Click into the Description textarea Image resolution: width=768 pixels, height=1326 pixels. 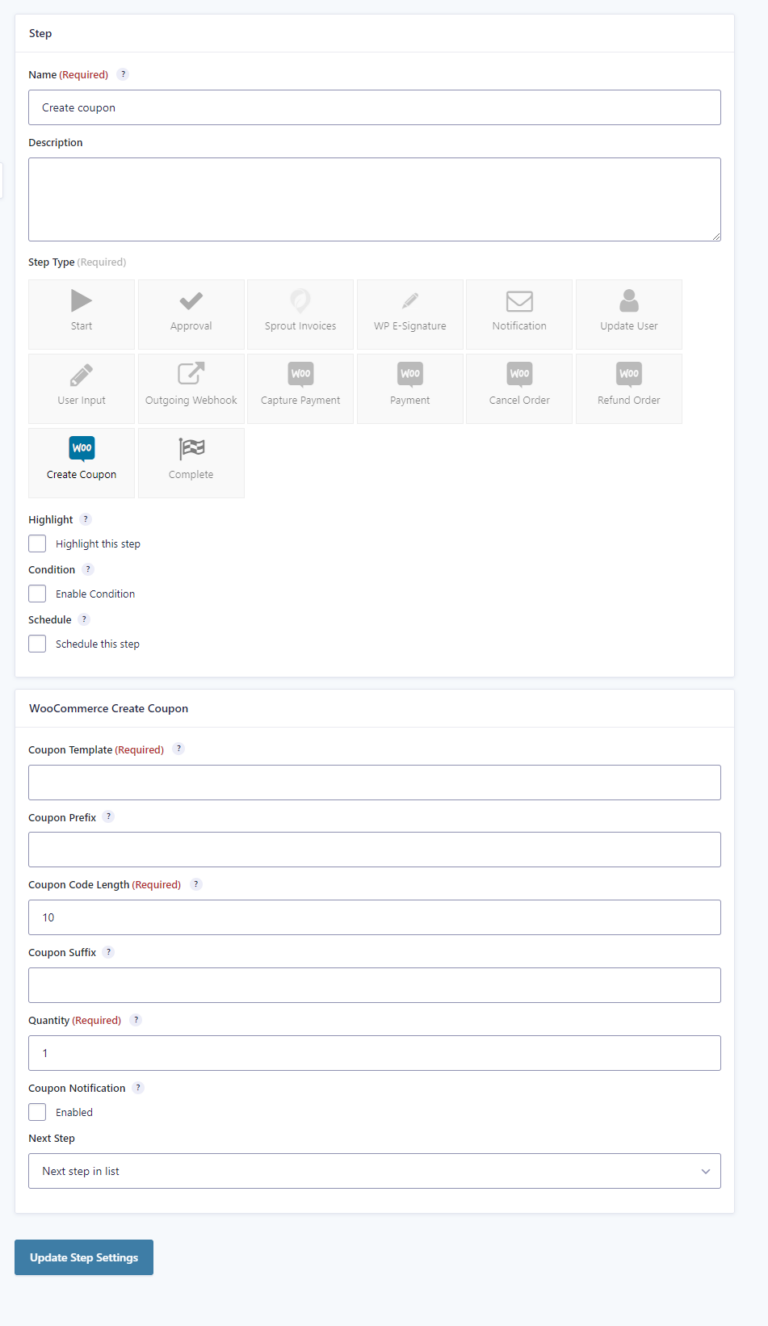374,199
